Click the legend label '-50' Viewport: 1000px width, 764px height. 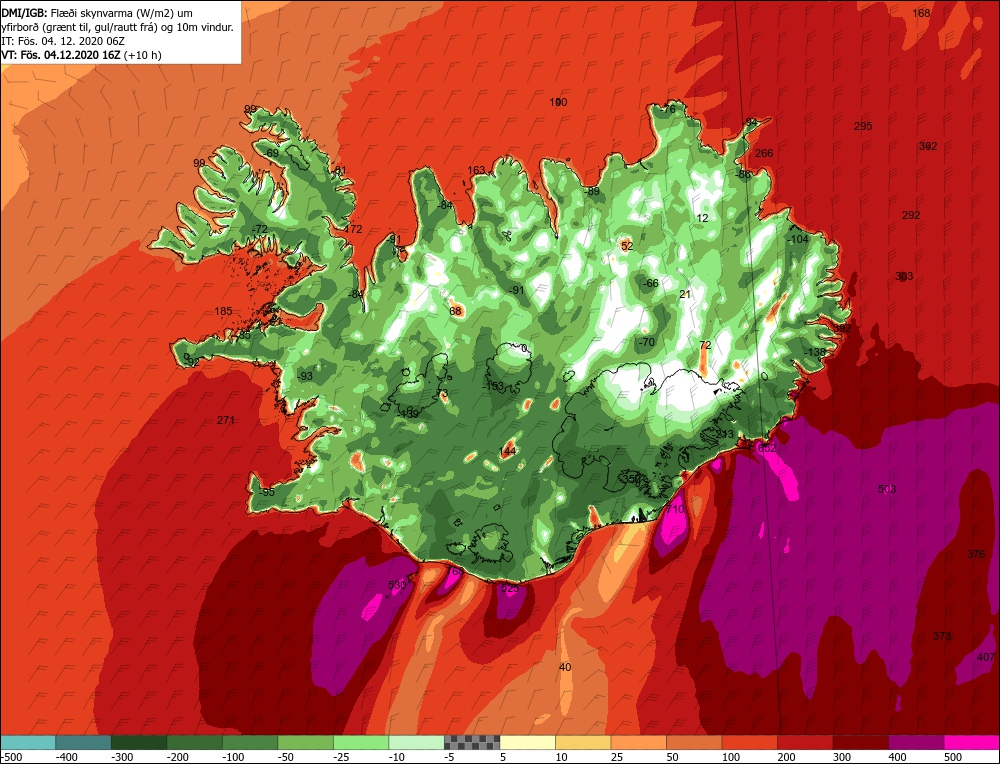pyautogui.click(x=286, y=757)
